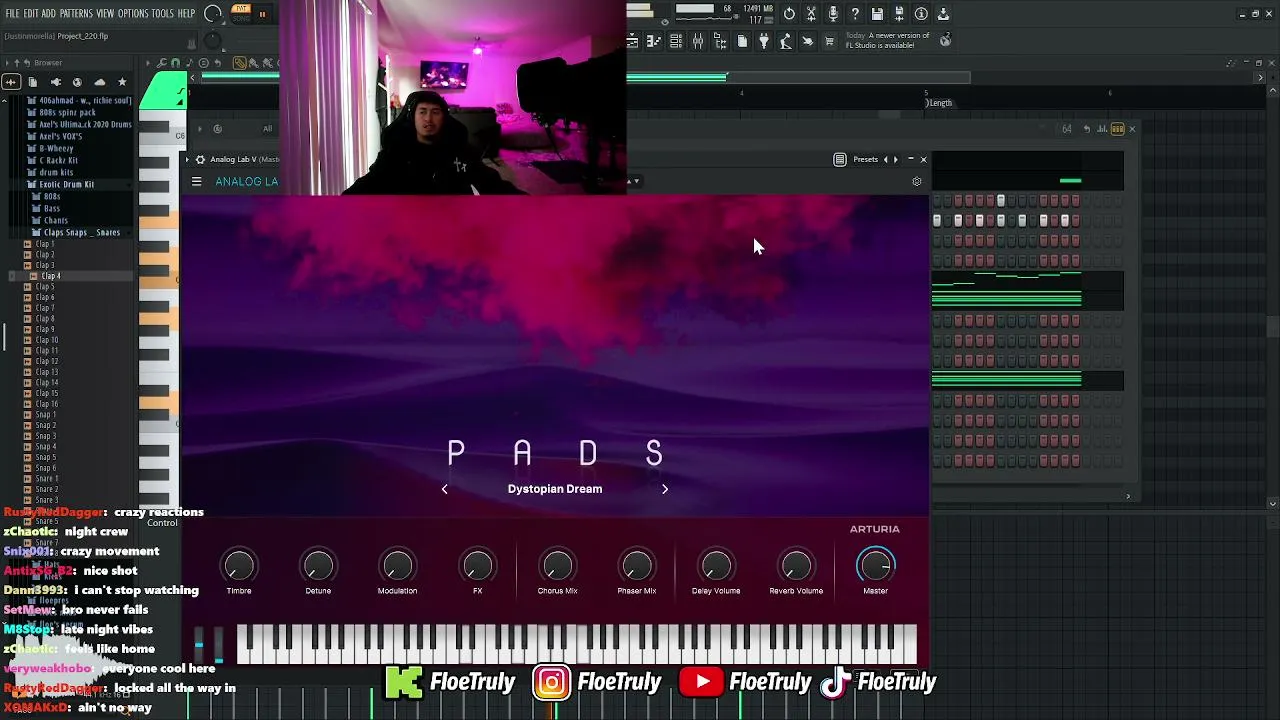The width and height of the screenshot is (1280, 720).
Task: Open the piano roll menu arrow
Action: (x=148, y=63)
